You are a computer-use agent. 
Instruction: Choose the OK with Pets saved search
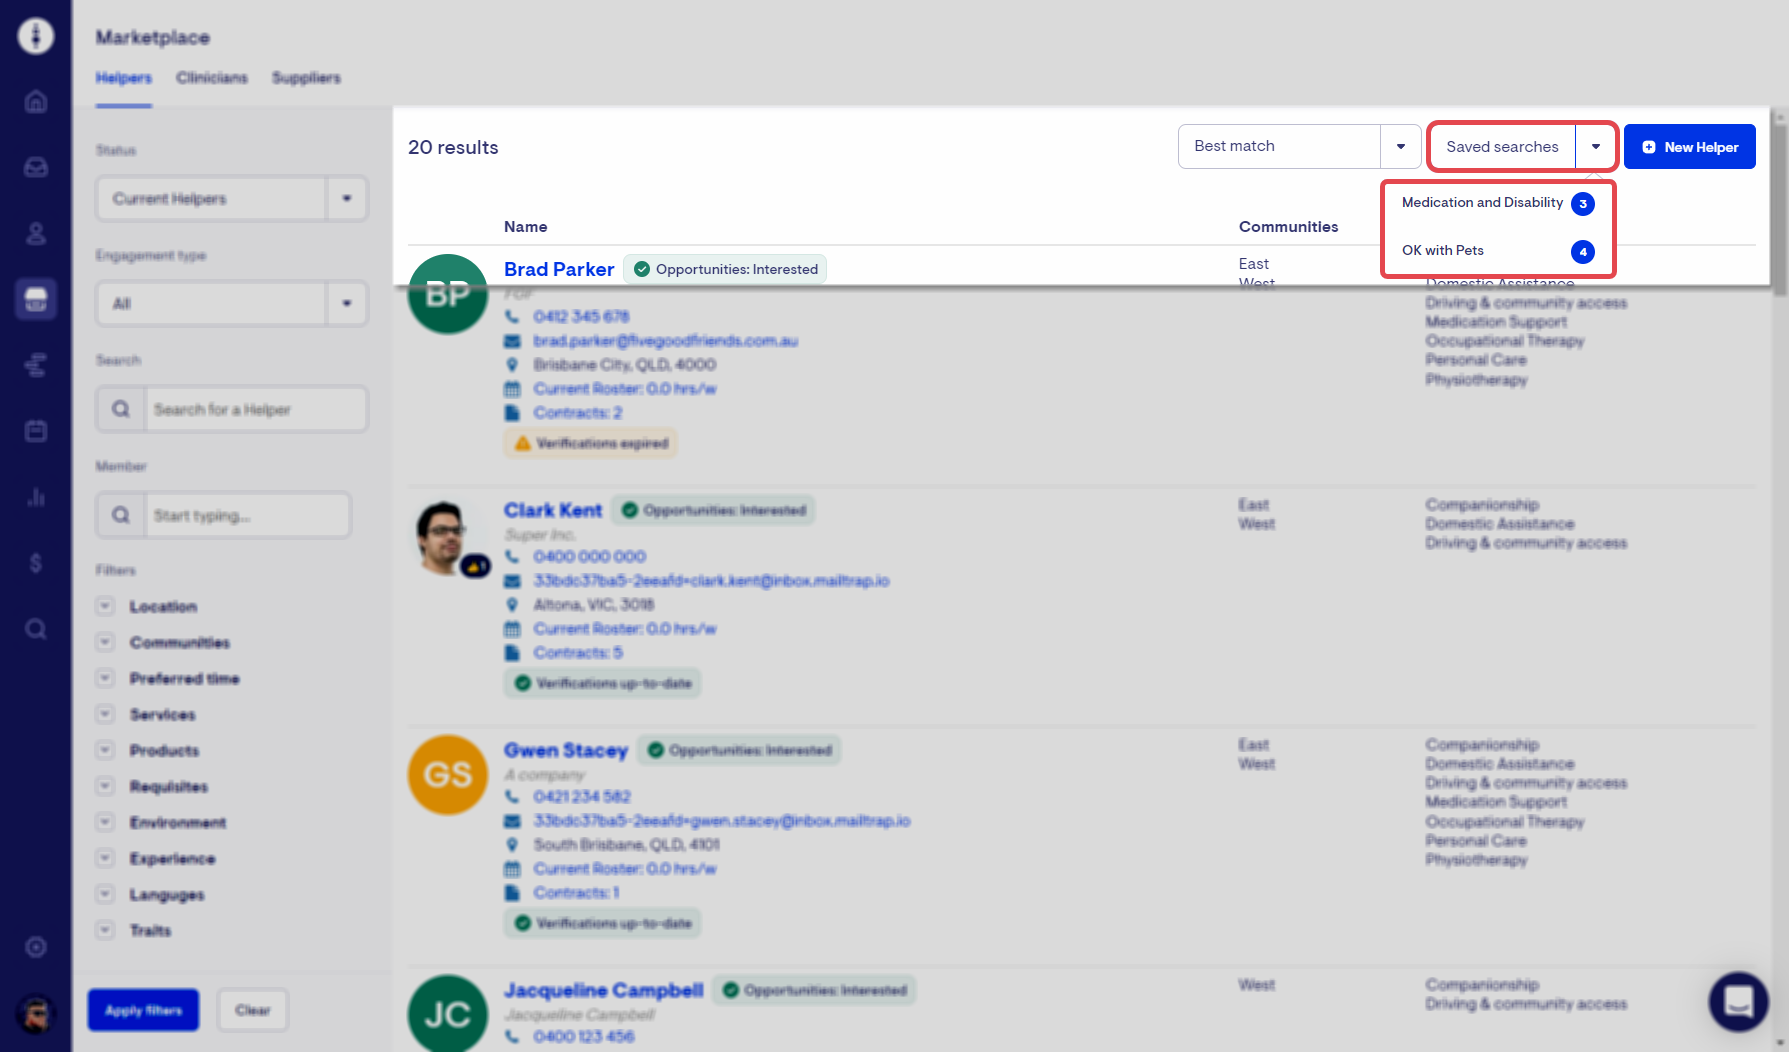(1443, 251)
